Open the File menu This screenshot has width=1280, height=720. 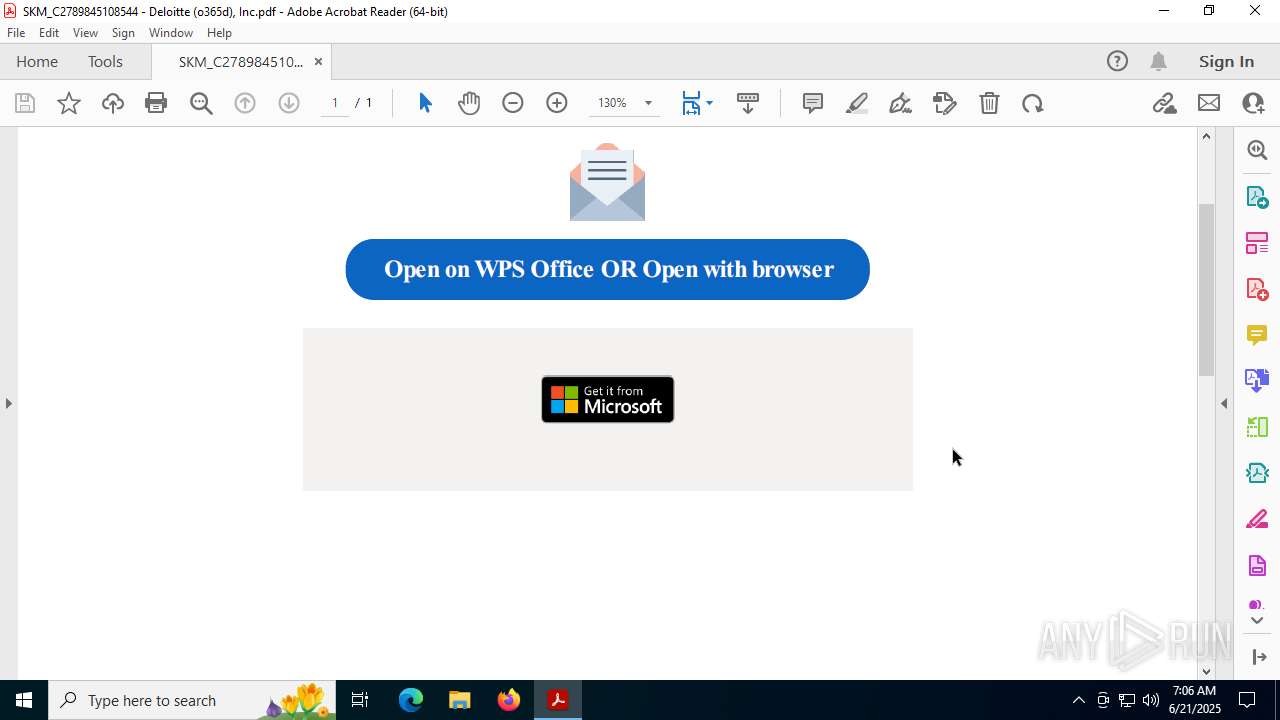[16, 33]
